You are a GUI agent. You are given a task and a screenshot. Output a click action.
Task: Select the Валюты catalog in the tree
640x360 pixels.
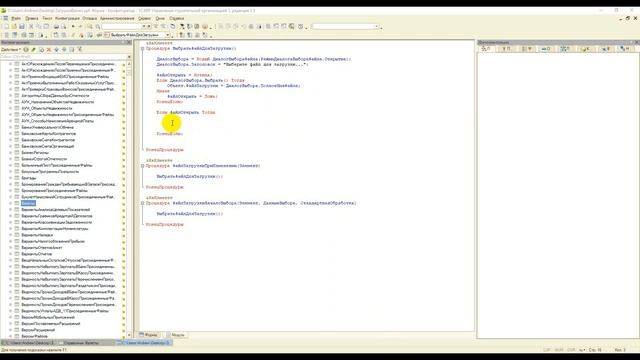(28, 203)
